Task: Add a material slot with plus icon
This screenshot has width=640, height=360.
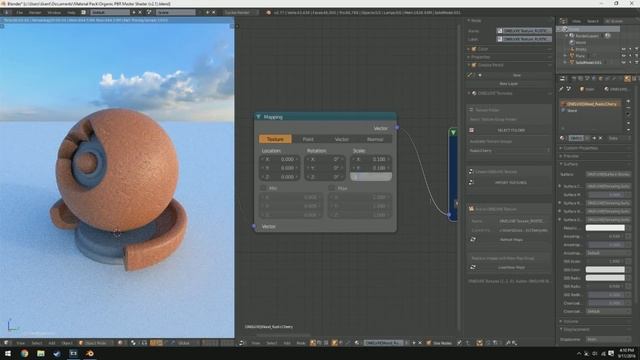Action: [628, 102]
